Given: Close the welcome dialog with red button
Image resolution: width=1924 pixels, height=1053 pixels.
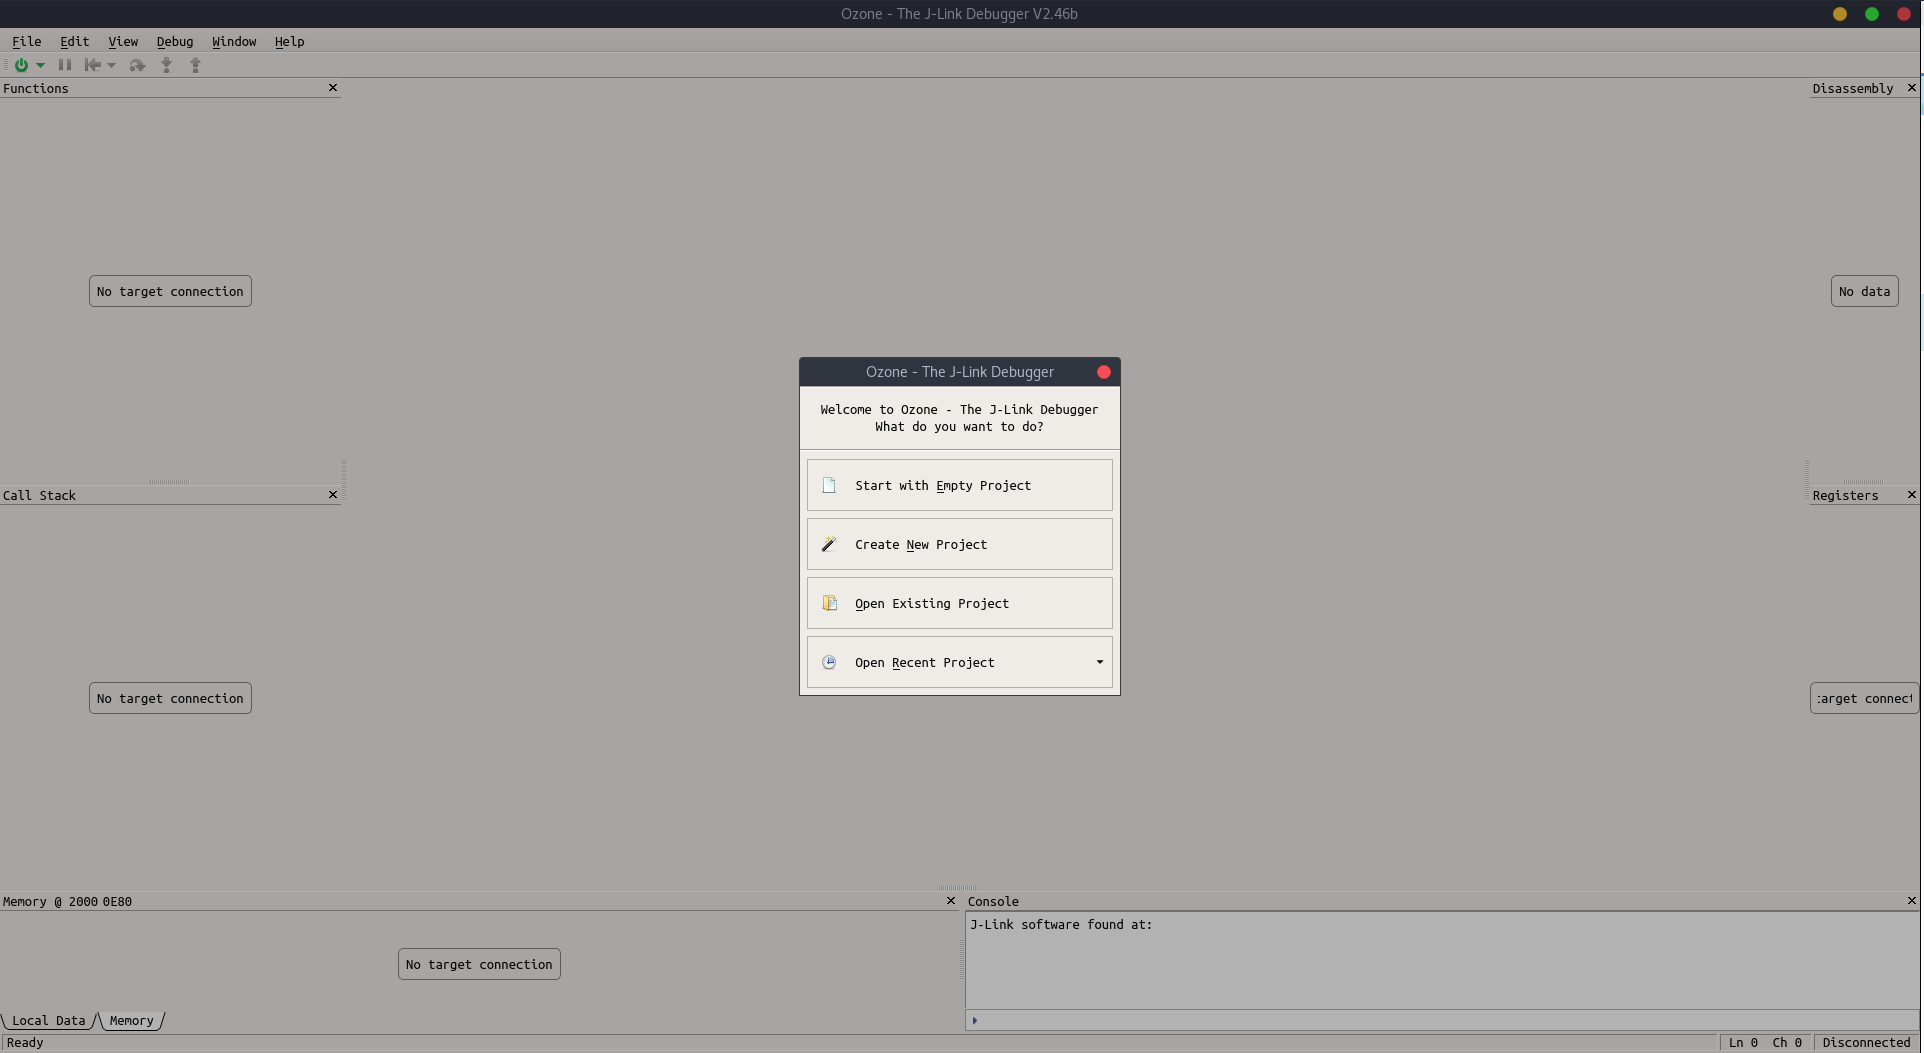Looking at the screenshot, I should [x=1104, y=372].
